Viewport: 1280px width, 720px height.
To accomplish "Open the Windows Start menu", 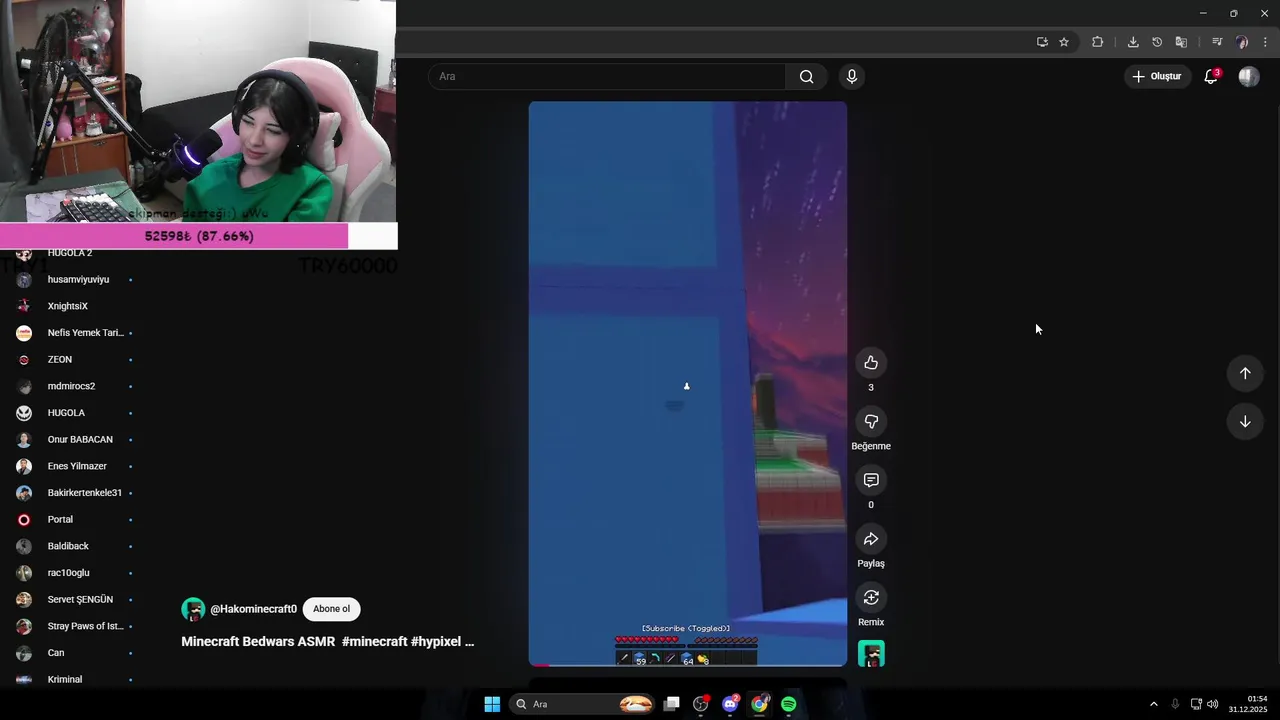I will (492, 704).
